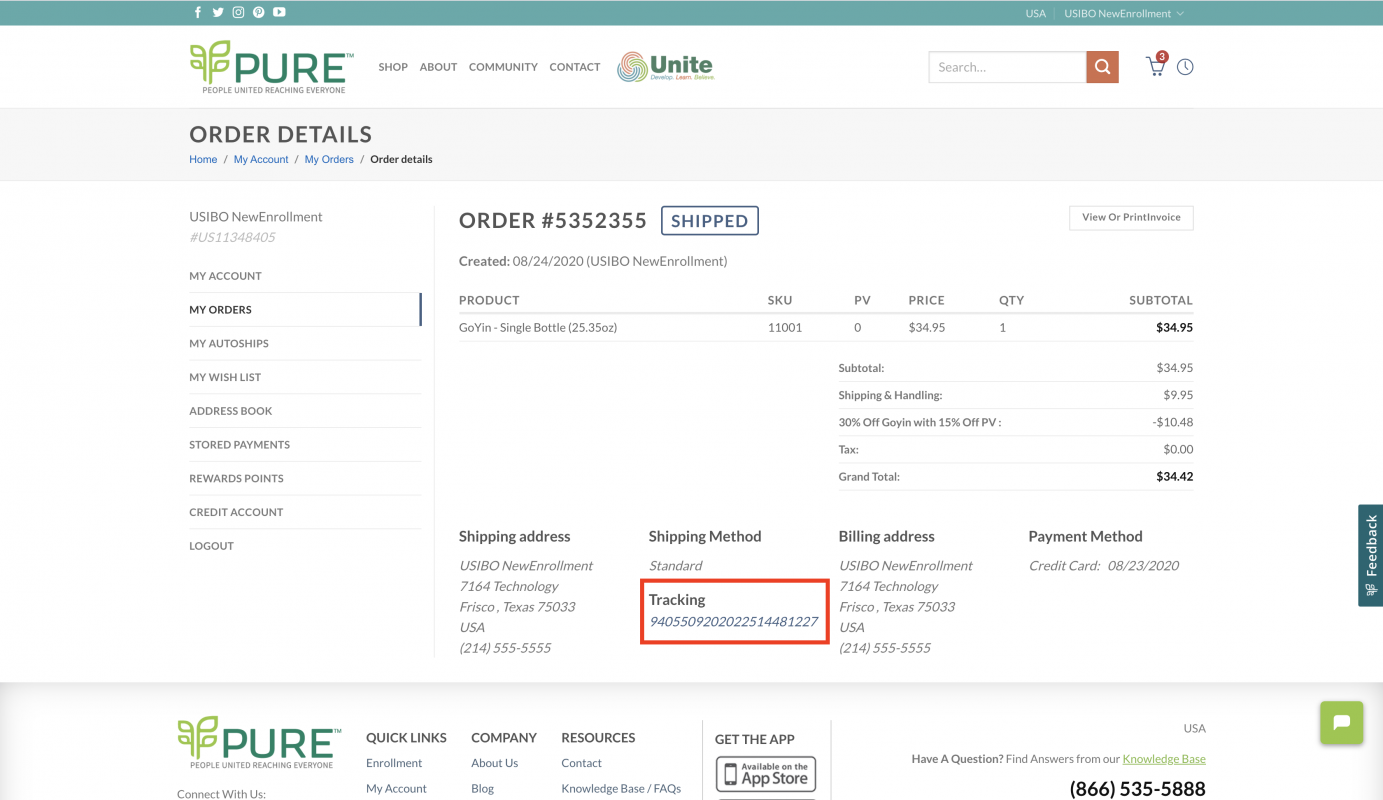Focus the Search input field
Viewport: 1383px width, 800px height.
[1007, 67]
